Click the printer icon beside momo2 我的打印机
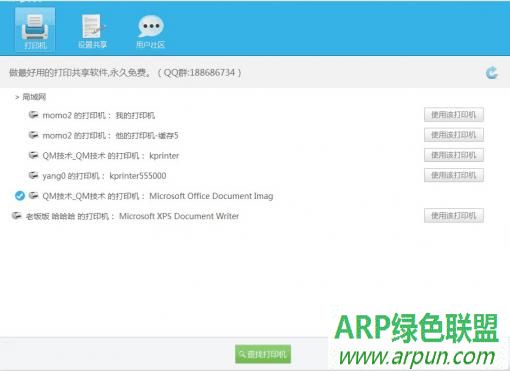This screenshot has width=510, height=371. (x=33, y=115)
